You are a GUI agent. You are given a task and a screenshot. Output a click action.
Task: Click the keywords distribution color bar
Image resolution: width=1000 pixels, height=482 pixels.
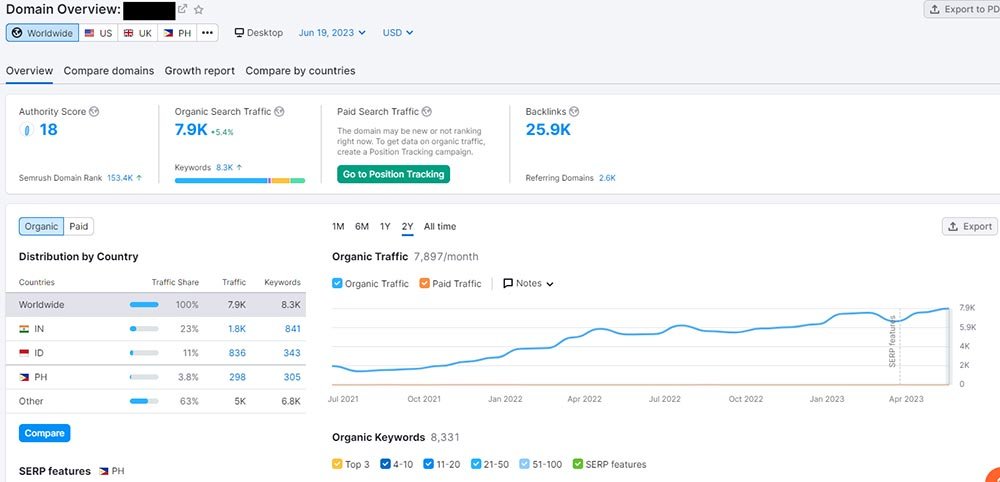coord(240,180)
